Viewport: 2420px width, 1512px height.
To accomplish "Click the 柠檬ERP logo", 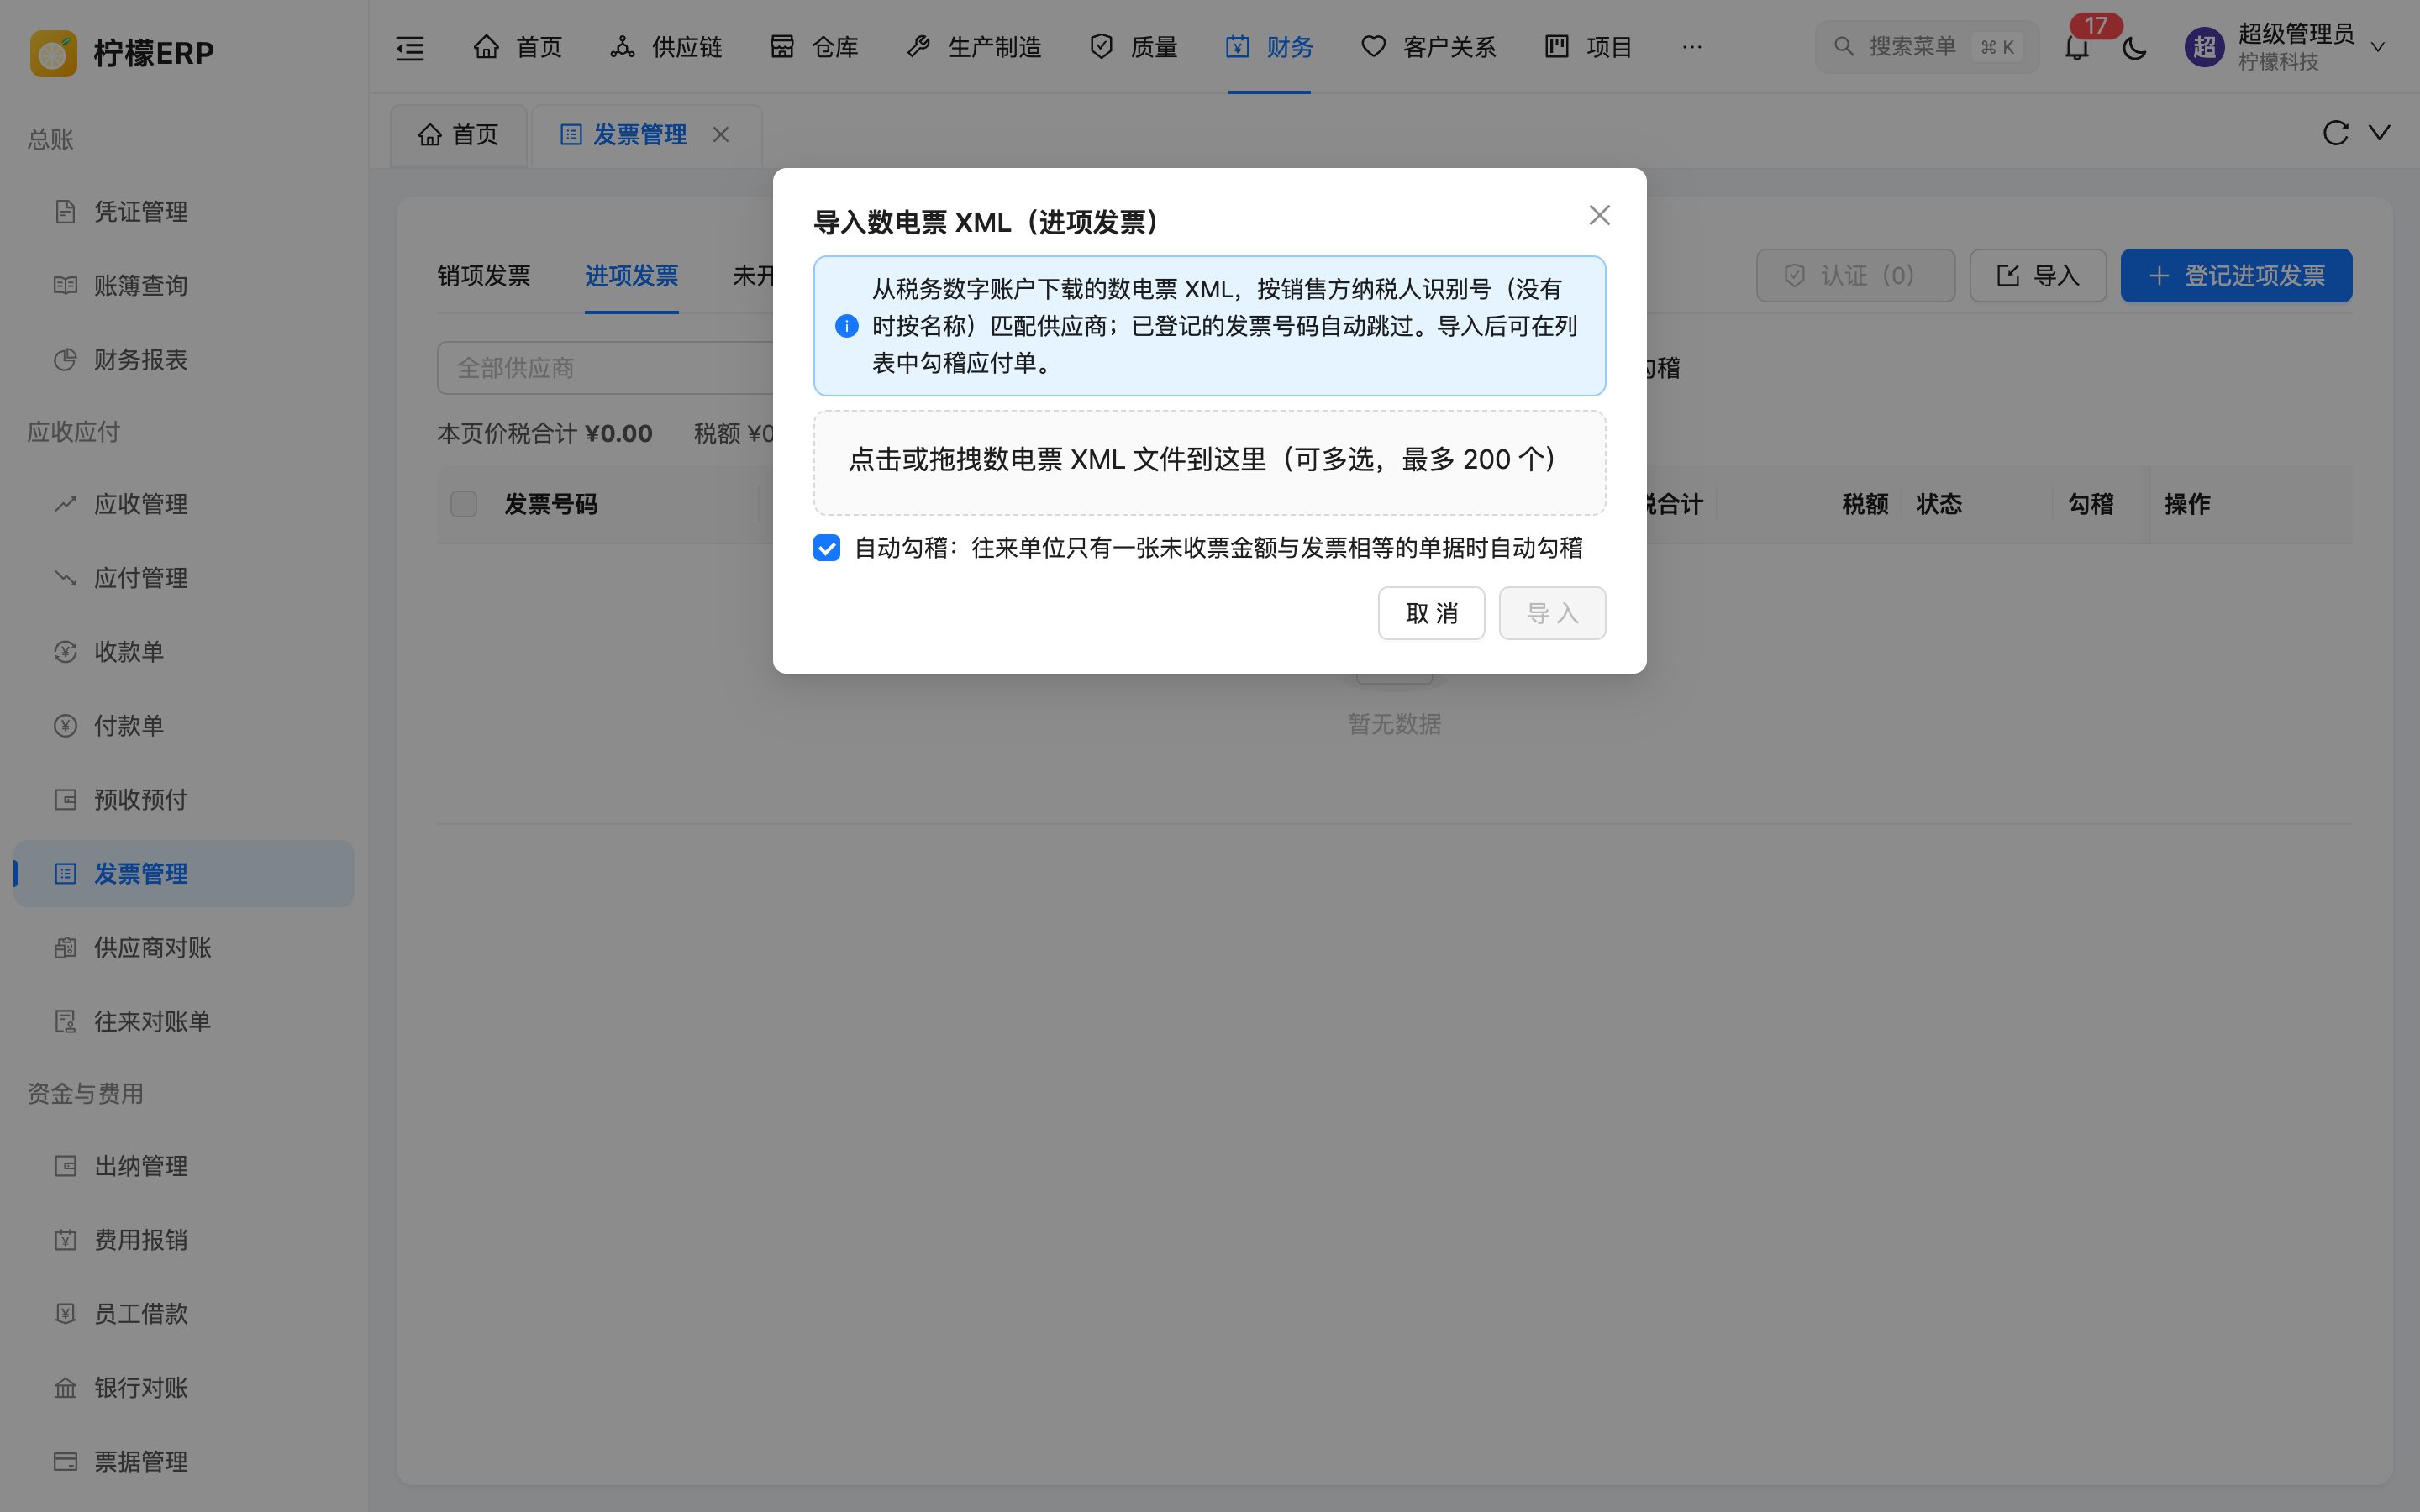I will point(122,52).
